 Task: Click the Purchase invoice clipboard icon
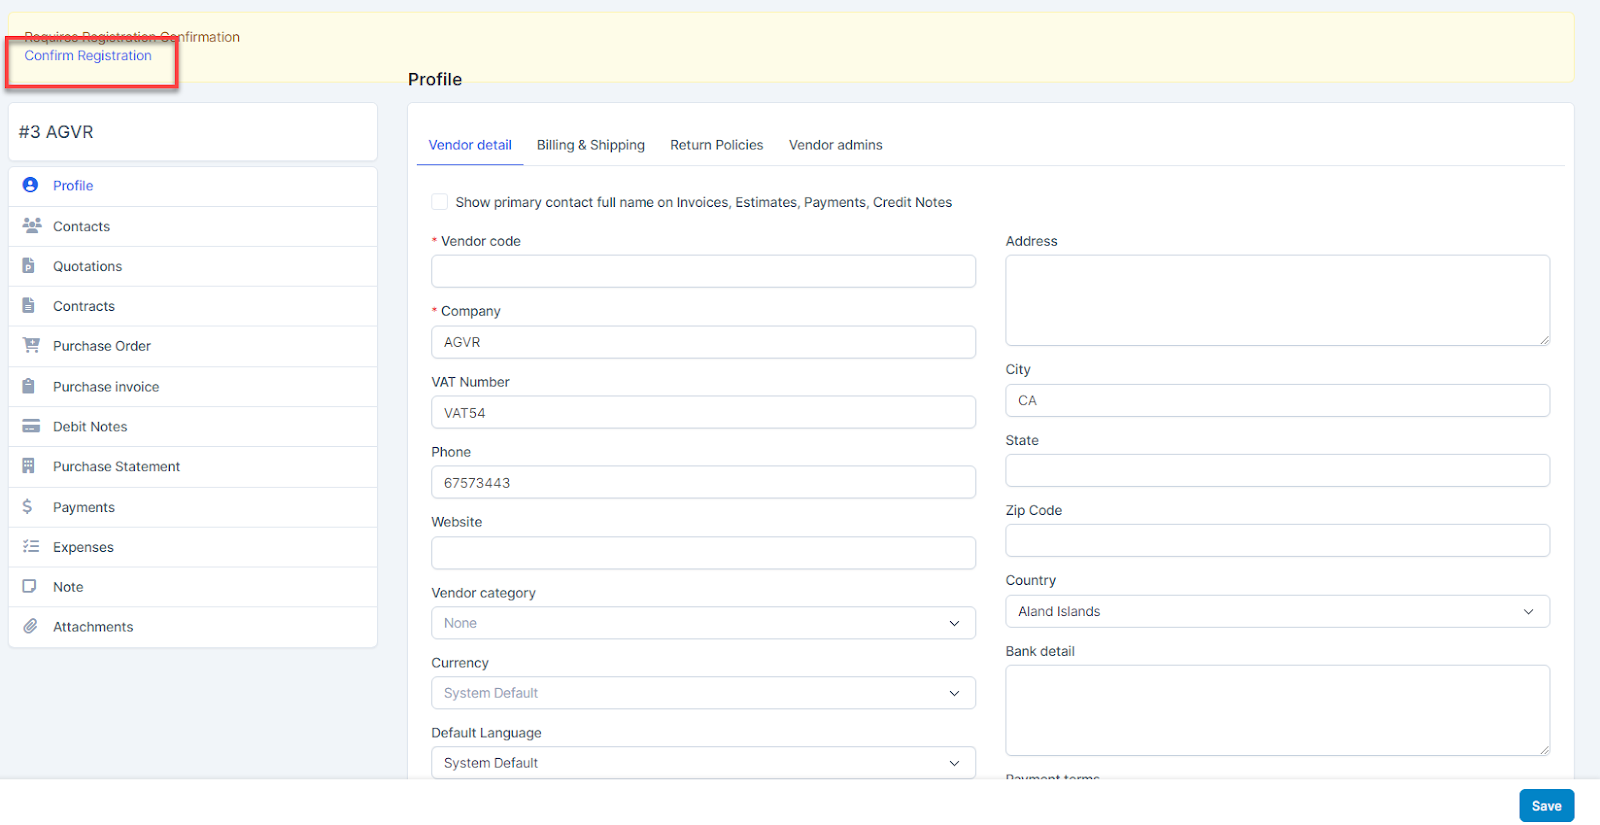point(29,387)
